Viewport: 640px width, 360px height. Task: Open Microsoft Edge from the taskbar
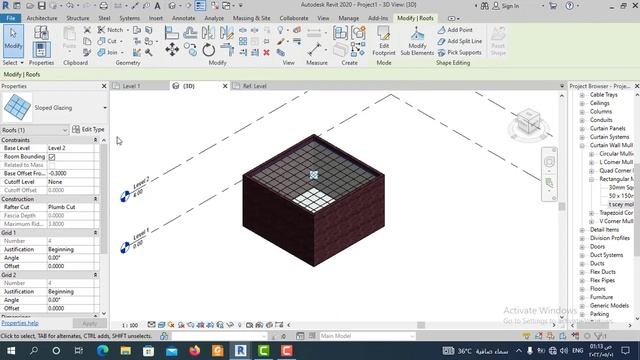tap(103, 351)
